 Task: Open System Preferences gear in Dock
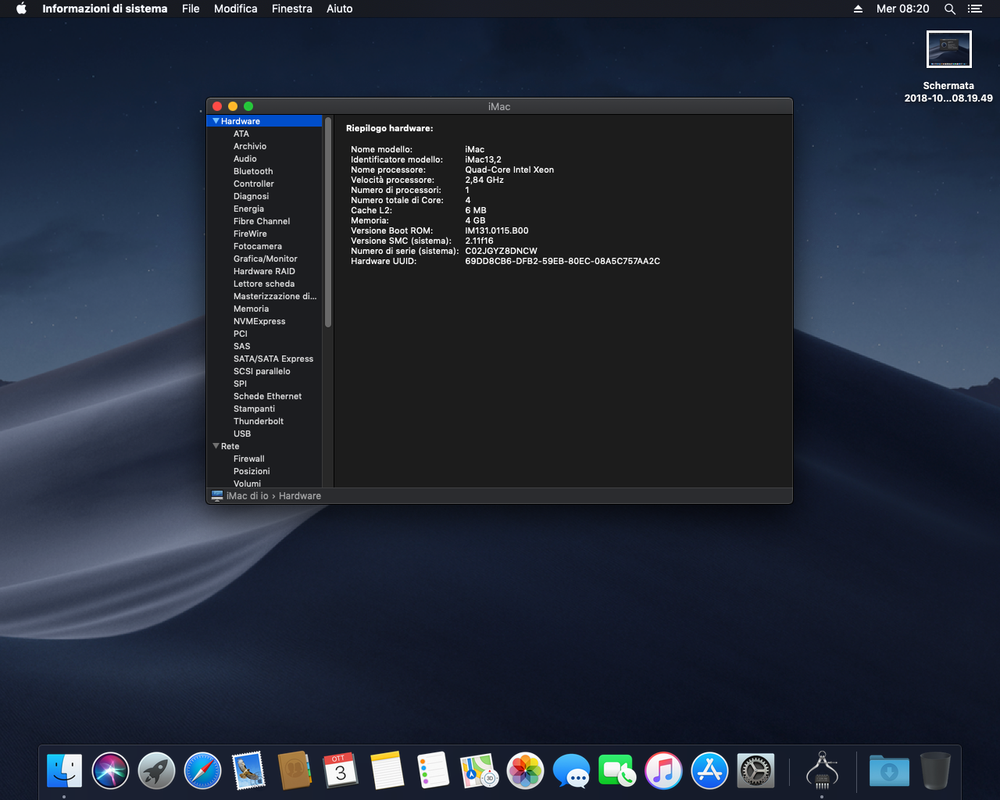[x=756, y=771]
